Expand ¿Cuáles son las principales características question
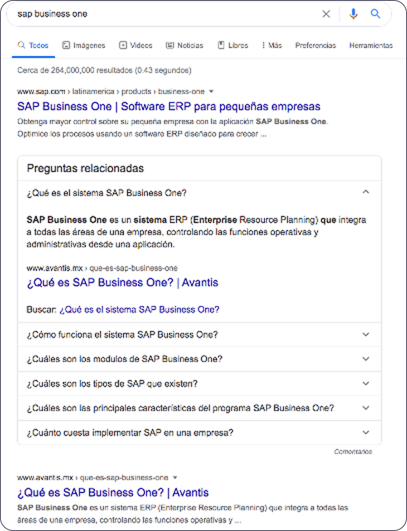Viewport: 407px width, 531px height. click(199, 408)
